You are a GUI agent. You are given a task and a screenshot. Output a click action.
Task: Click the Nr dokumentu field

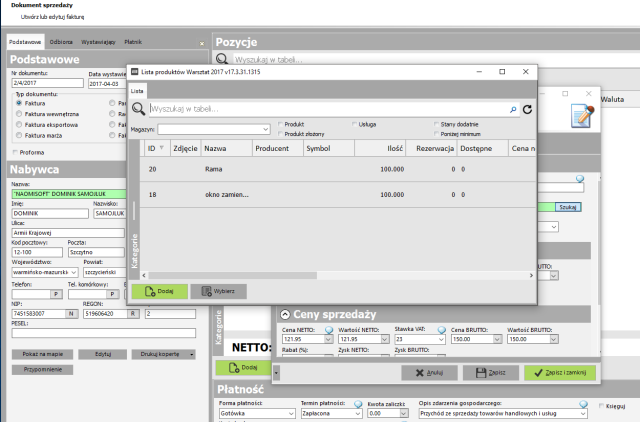[48, 83]
